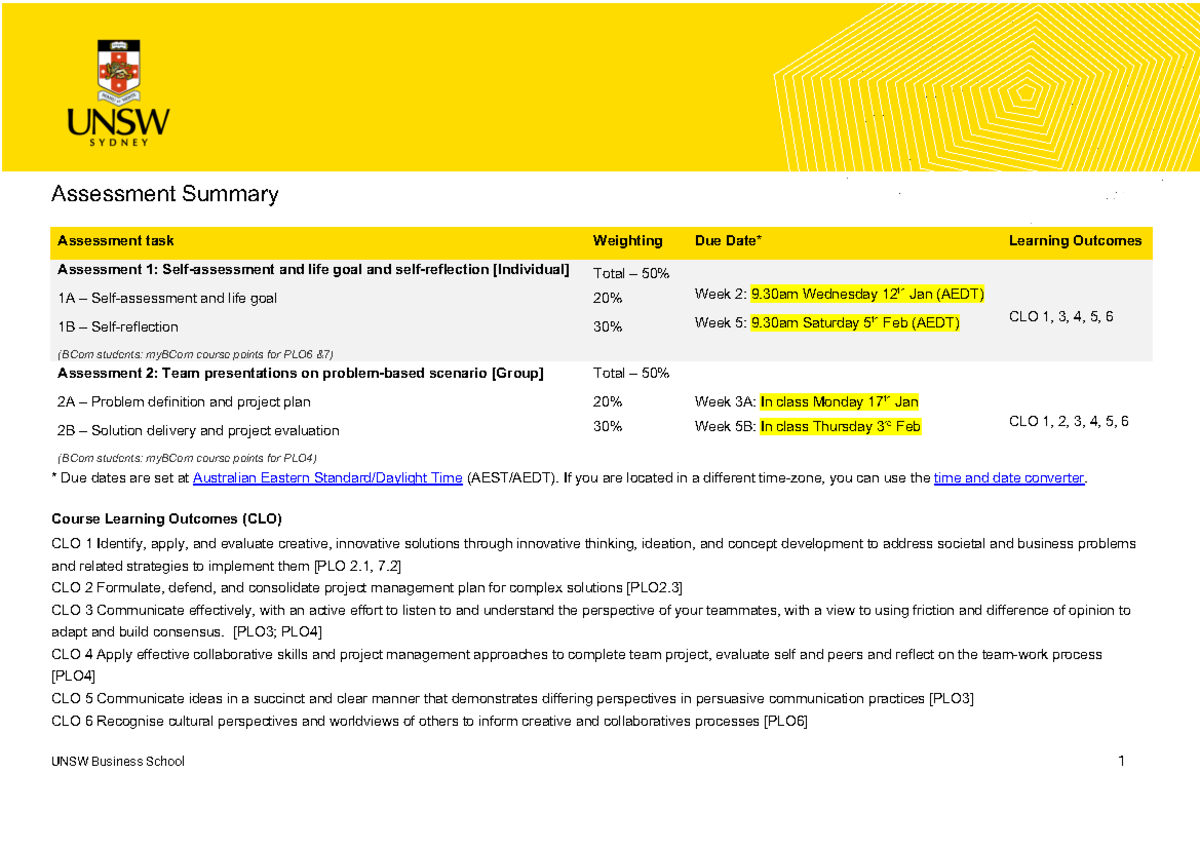
Task: Click the Assessment task column header
Action: click(116, 241)
